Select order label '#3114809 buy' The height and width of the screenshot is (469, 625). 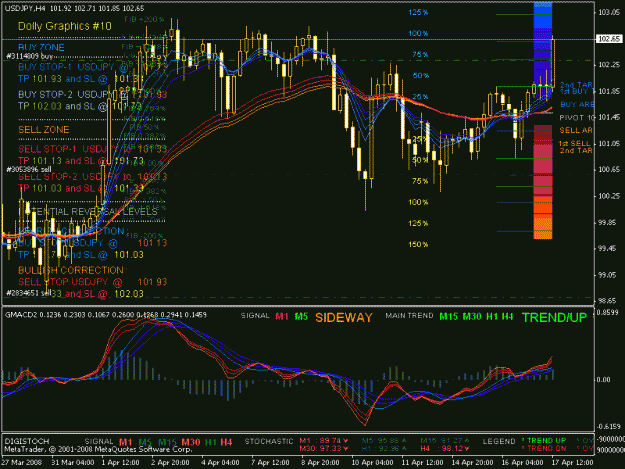tap(29, 56)
